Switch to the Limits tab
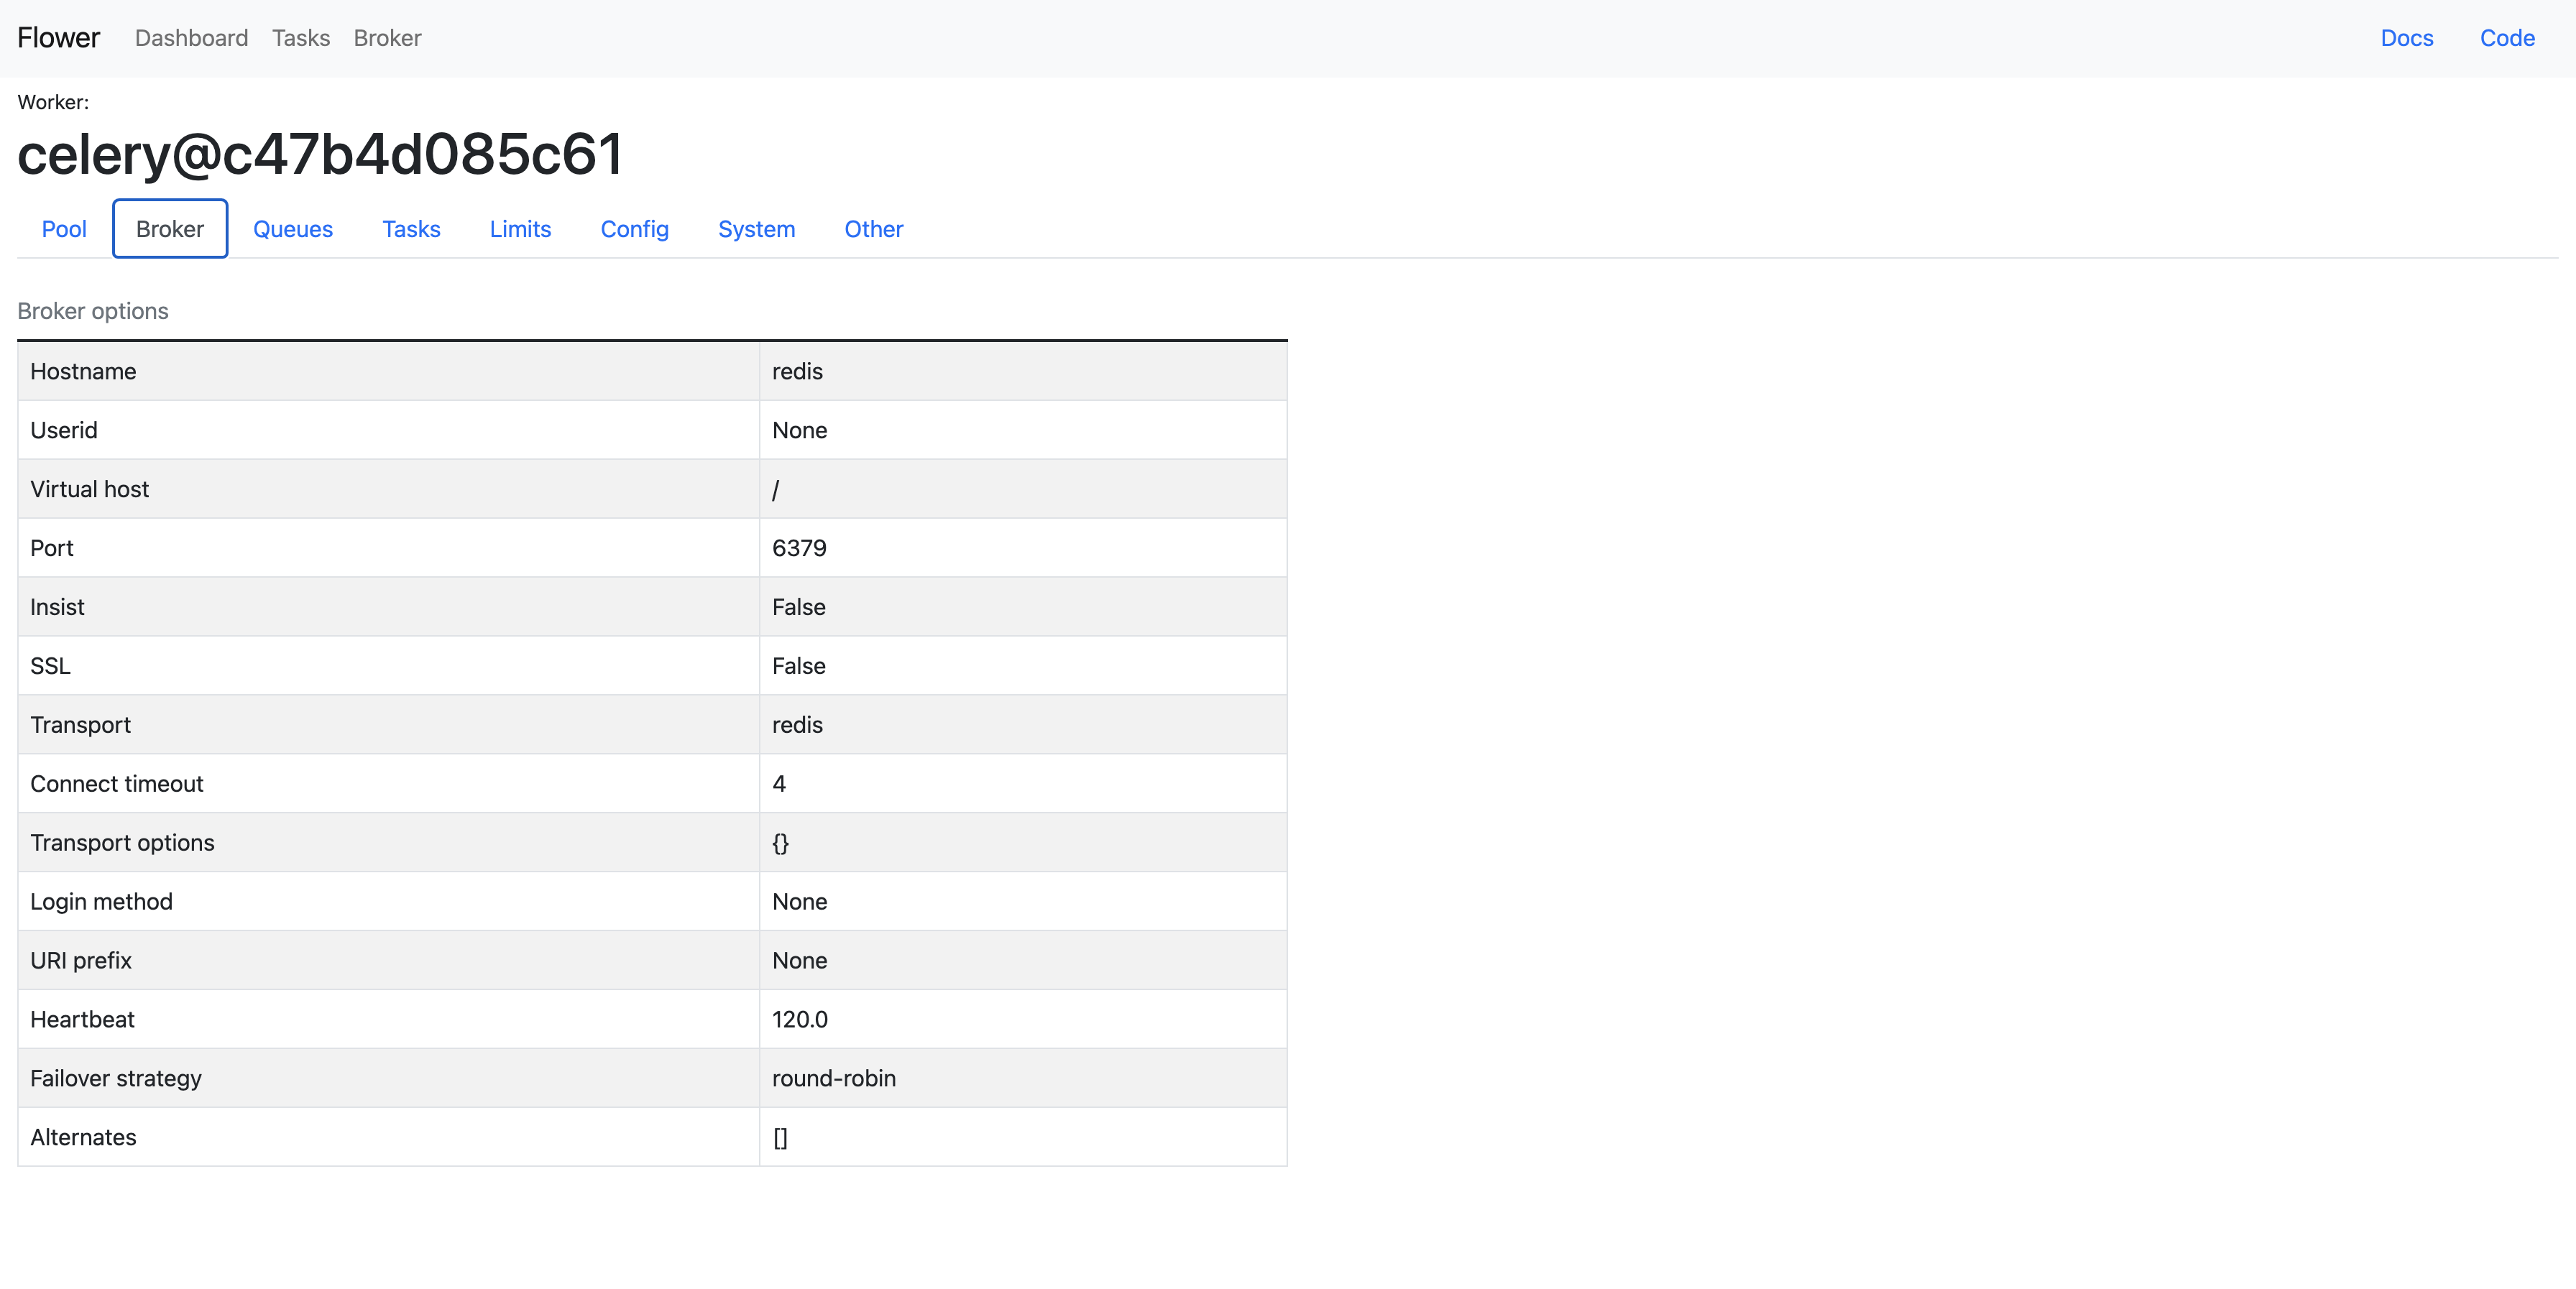Screen dimensions: 2576x1289 (x=520, y=229)
